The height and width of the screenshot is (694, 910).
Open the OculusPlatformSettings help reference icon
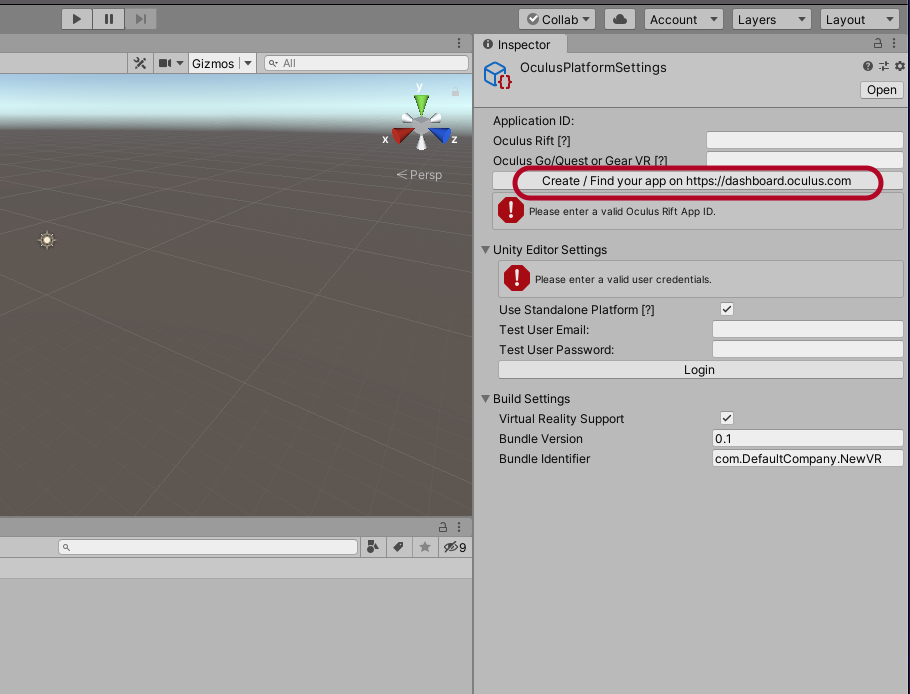(x=868, y=66)
